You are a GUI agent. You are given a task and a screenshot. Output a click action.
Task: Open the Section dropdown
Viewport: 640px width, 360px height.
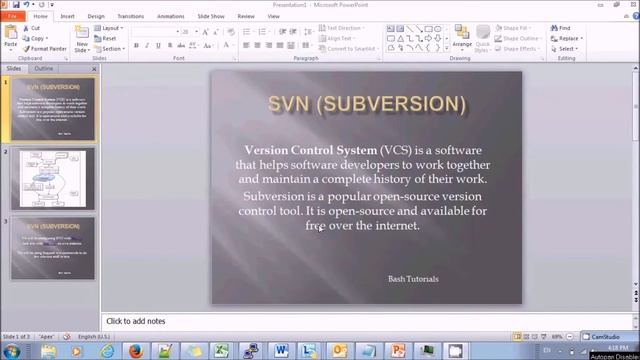(109, 49)
